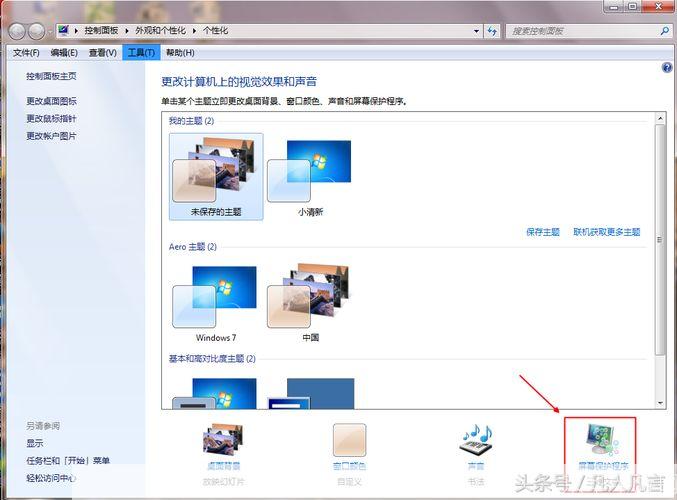The height and width of the screenshot is (500, 677).
Task: Select the Windows 7 Aero theme
Action: 216,302
